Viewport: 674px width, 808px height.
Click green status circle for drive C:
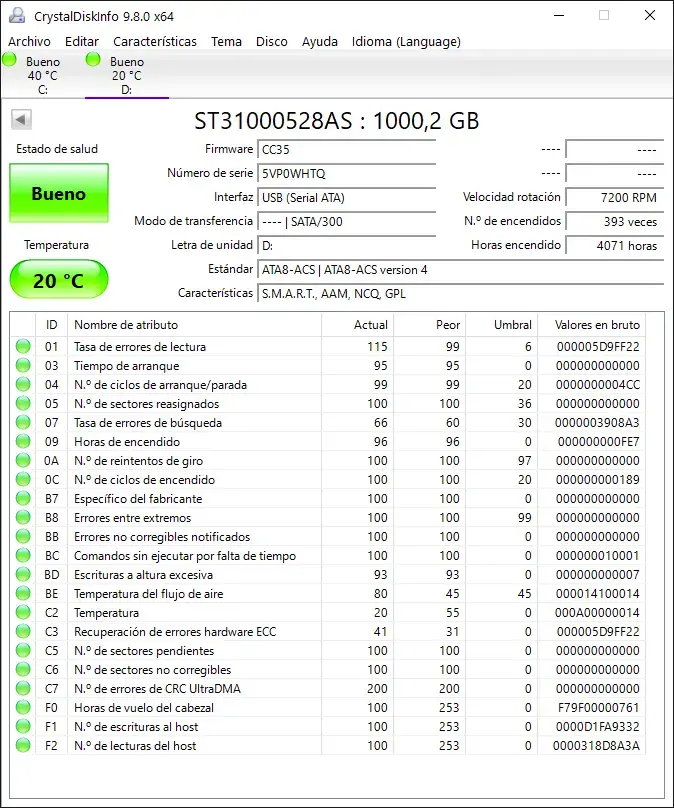pos(9,59)
